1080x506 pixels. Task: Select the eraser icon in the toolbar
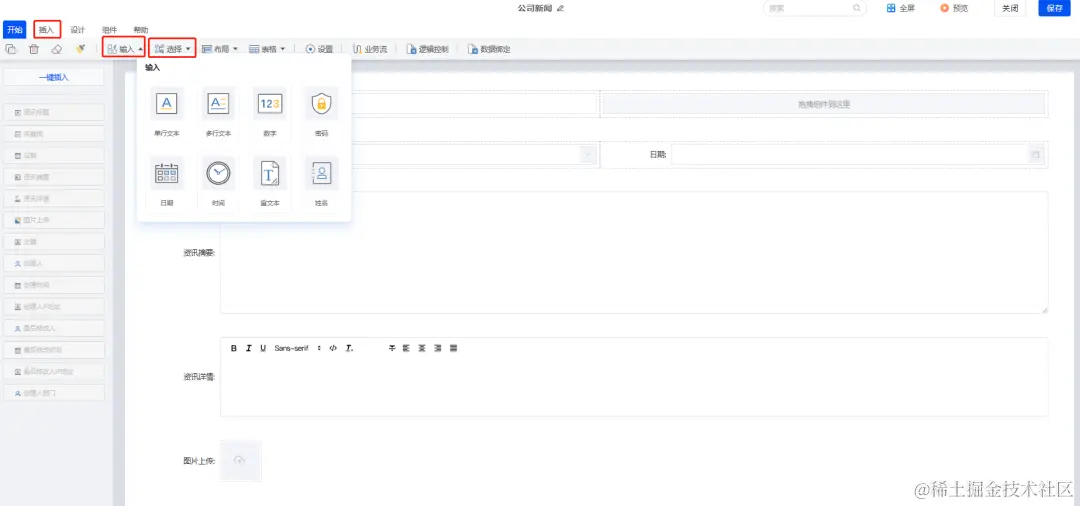click(57, 49)
